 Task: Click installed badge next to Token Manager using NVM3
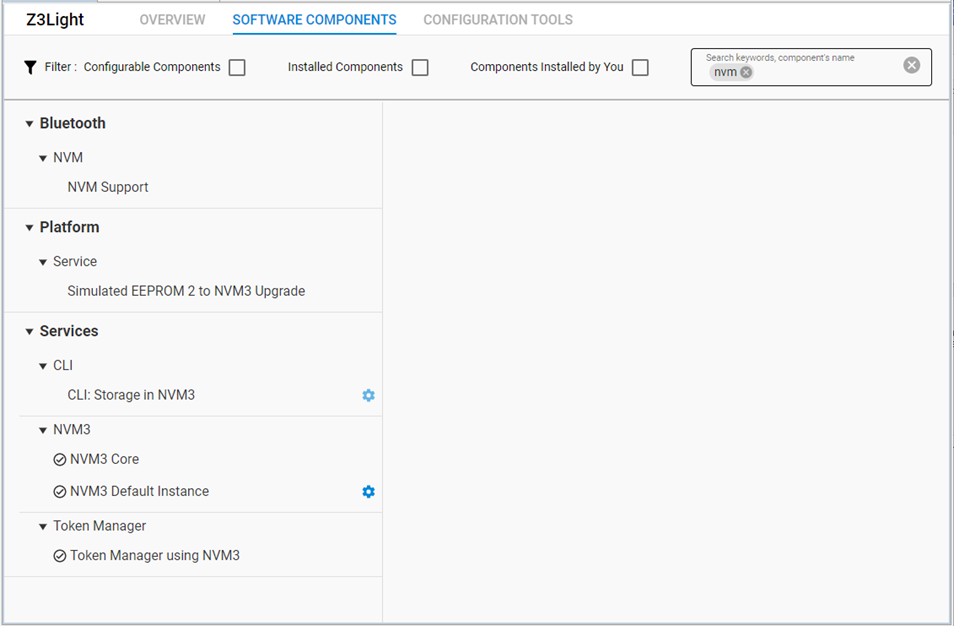click(x=59, y=555)
